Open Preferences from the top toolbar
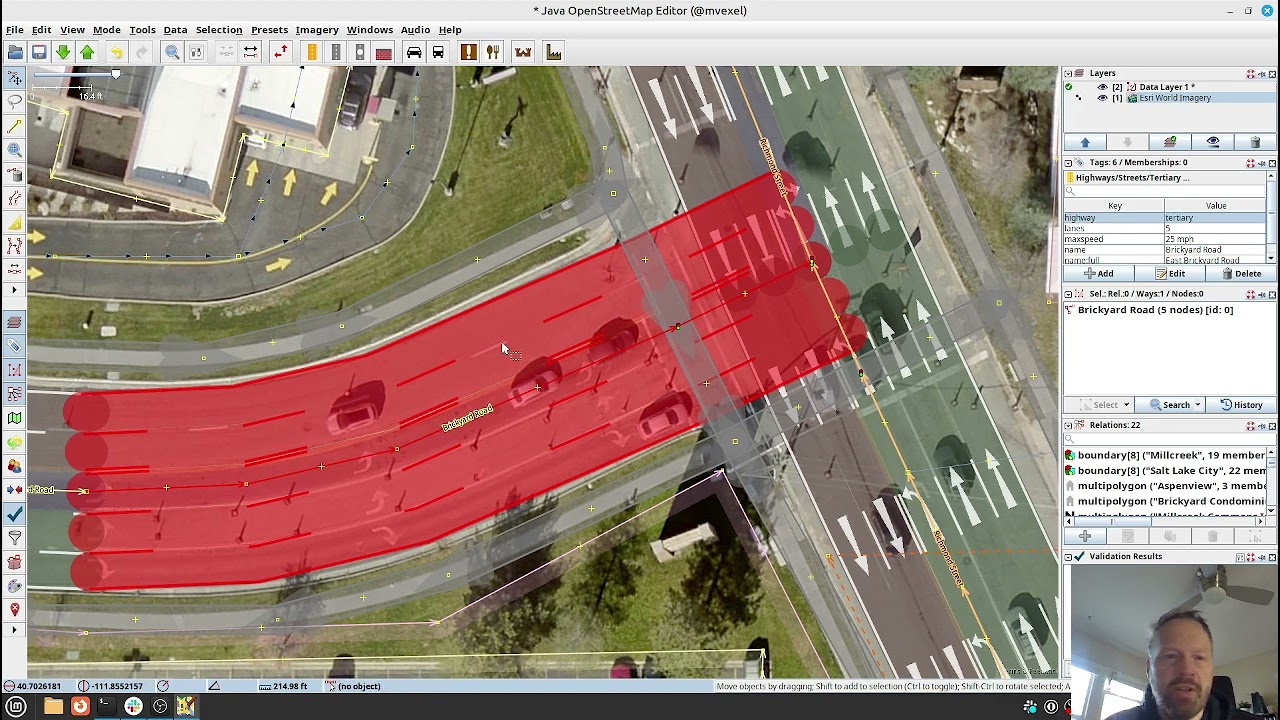The image size is (1280, 720). (196, 52)
